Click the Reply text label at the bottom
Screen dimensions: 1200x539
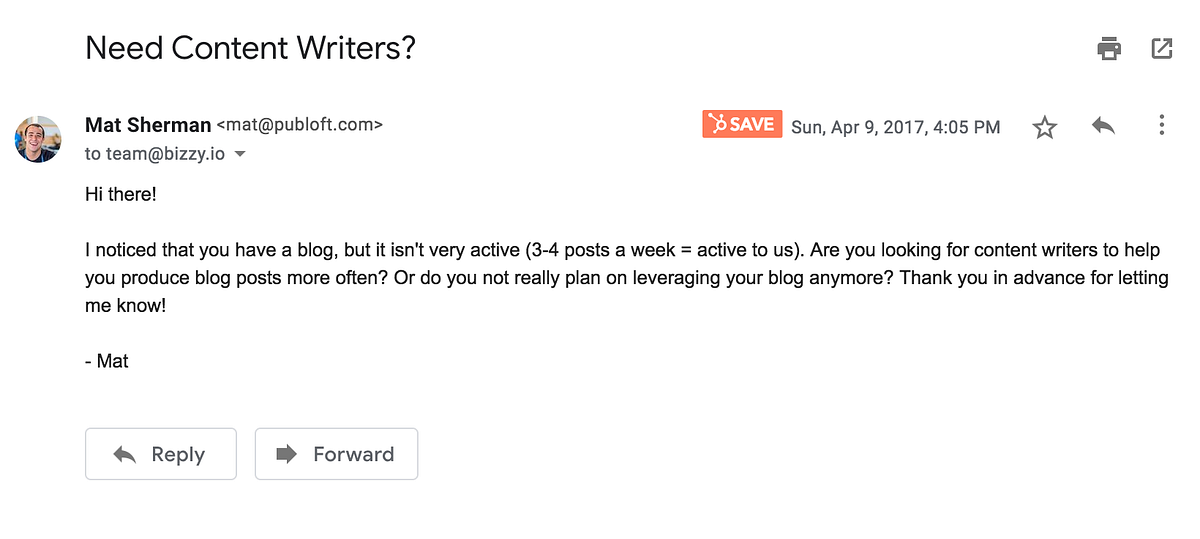[x=178, y=454]
